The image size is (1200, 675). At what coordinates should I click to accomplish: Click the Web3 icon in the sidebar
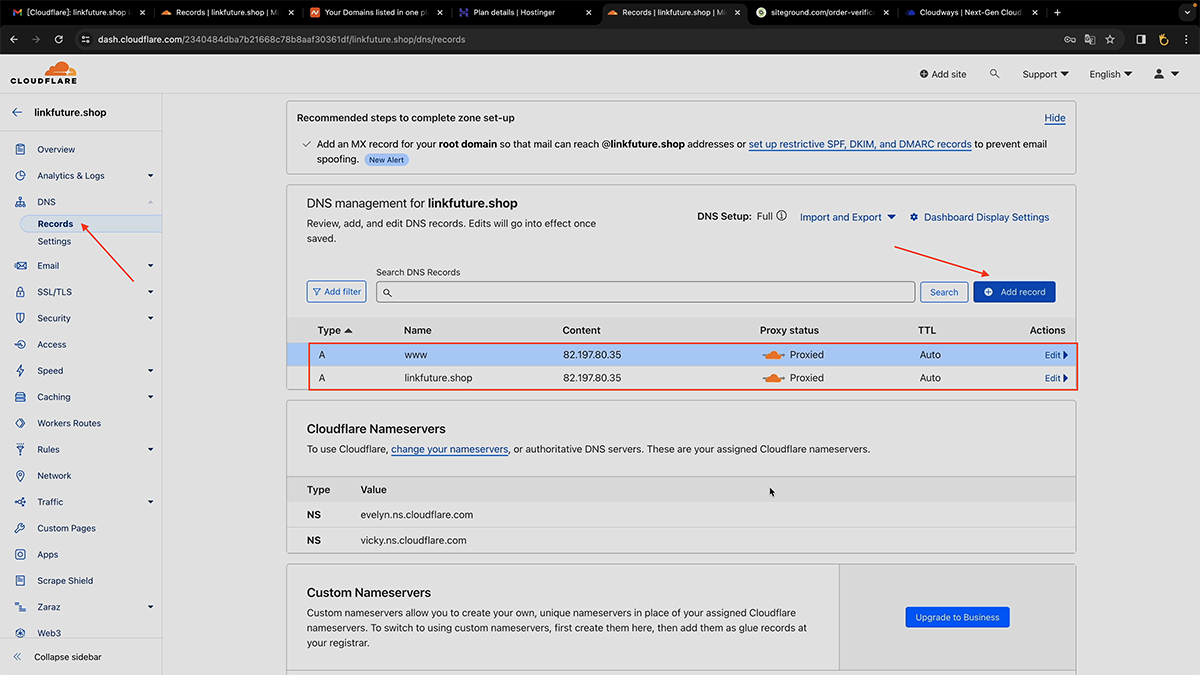pyautogui.click(x=20, y=633)
